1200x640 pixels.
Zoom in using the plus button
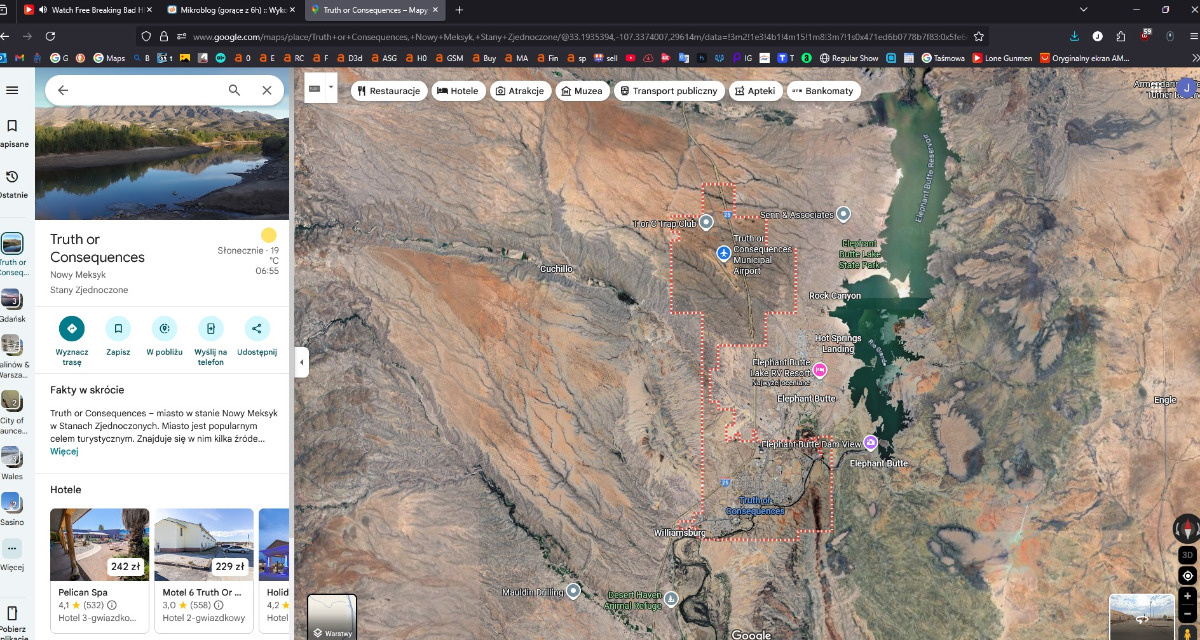click(1187, 596)
